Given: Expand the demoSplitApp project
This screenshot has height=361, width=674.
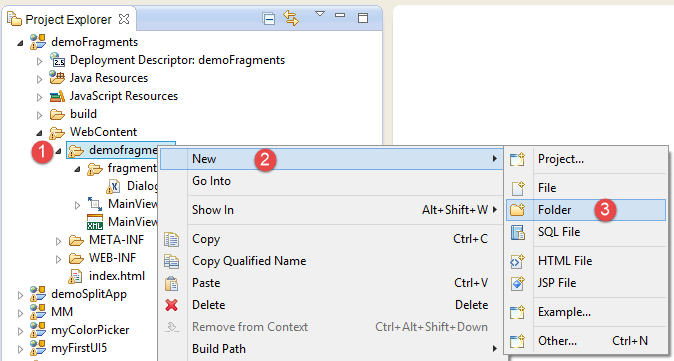Looking at the screenshot, I should pyautogui.click(x=20, y=295).
